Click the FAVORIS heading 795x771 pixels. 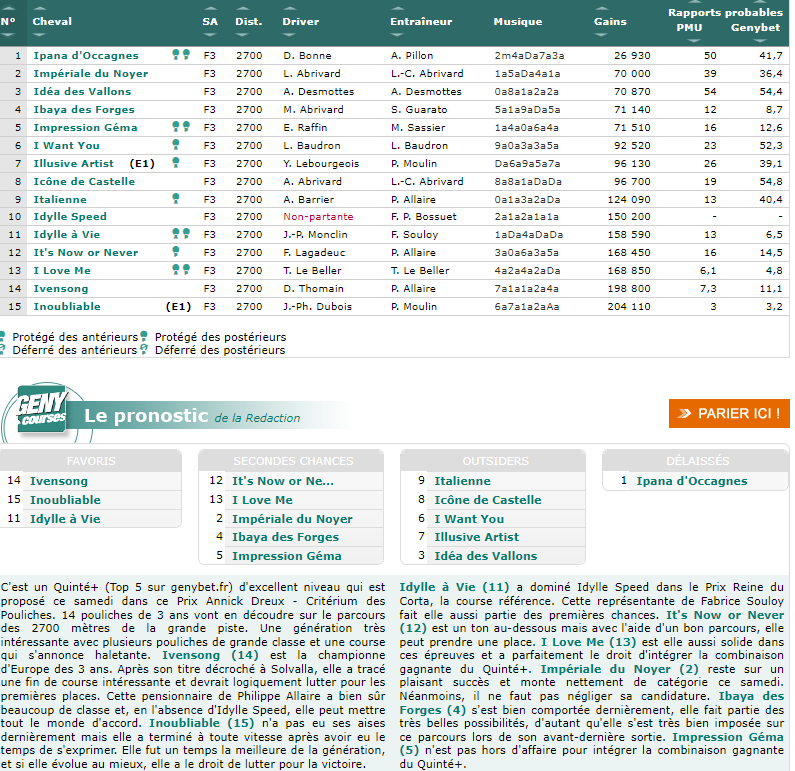point(91,461)
